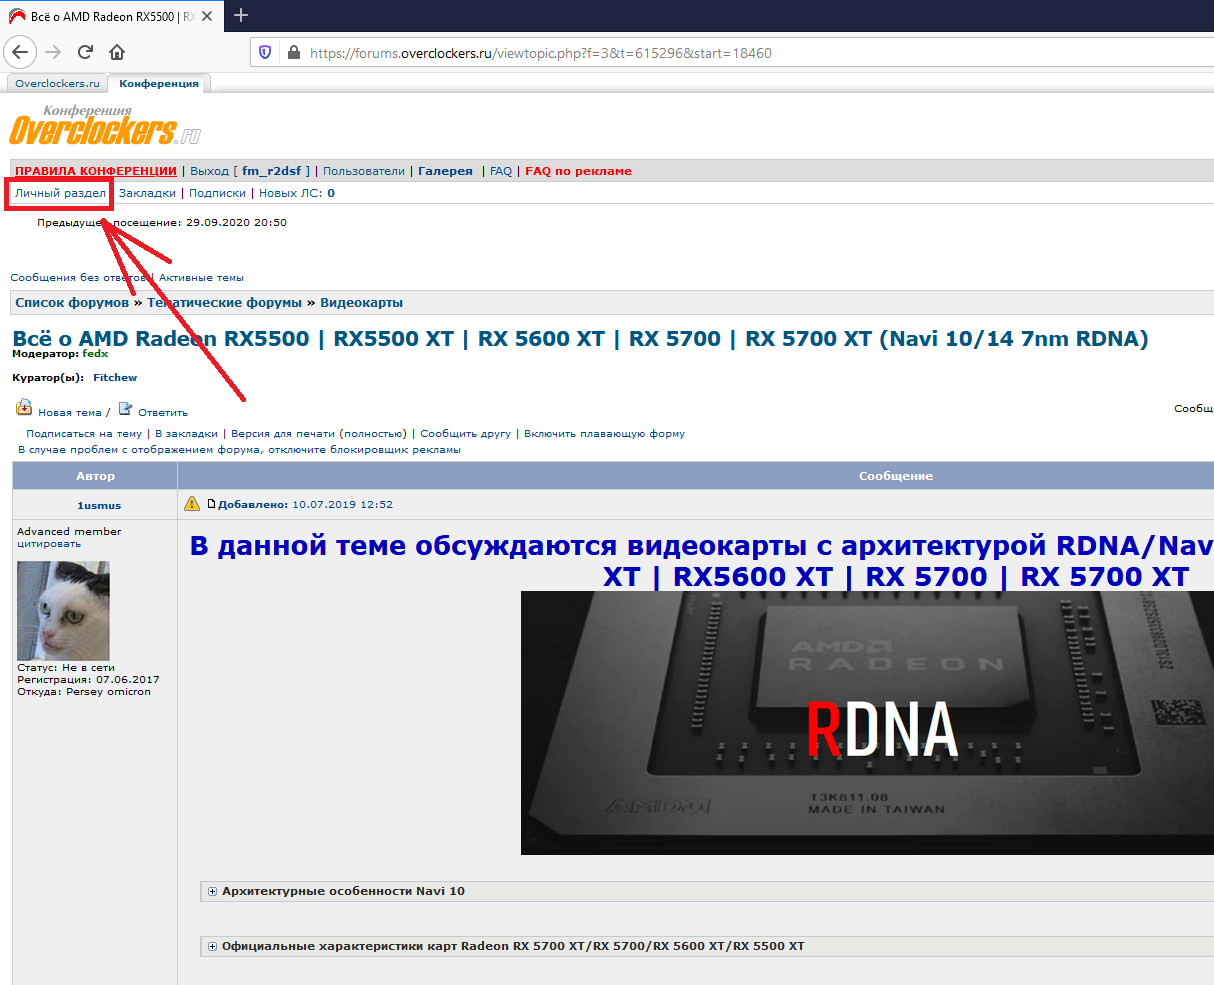
Task: Add topic В закладки
Action: (x=186, y=434)
